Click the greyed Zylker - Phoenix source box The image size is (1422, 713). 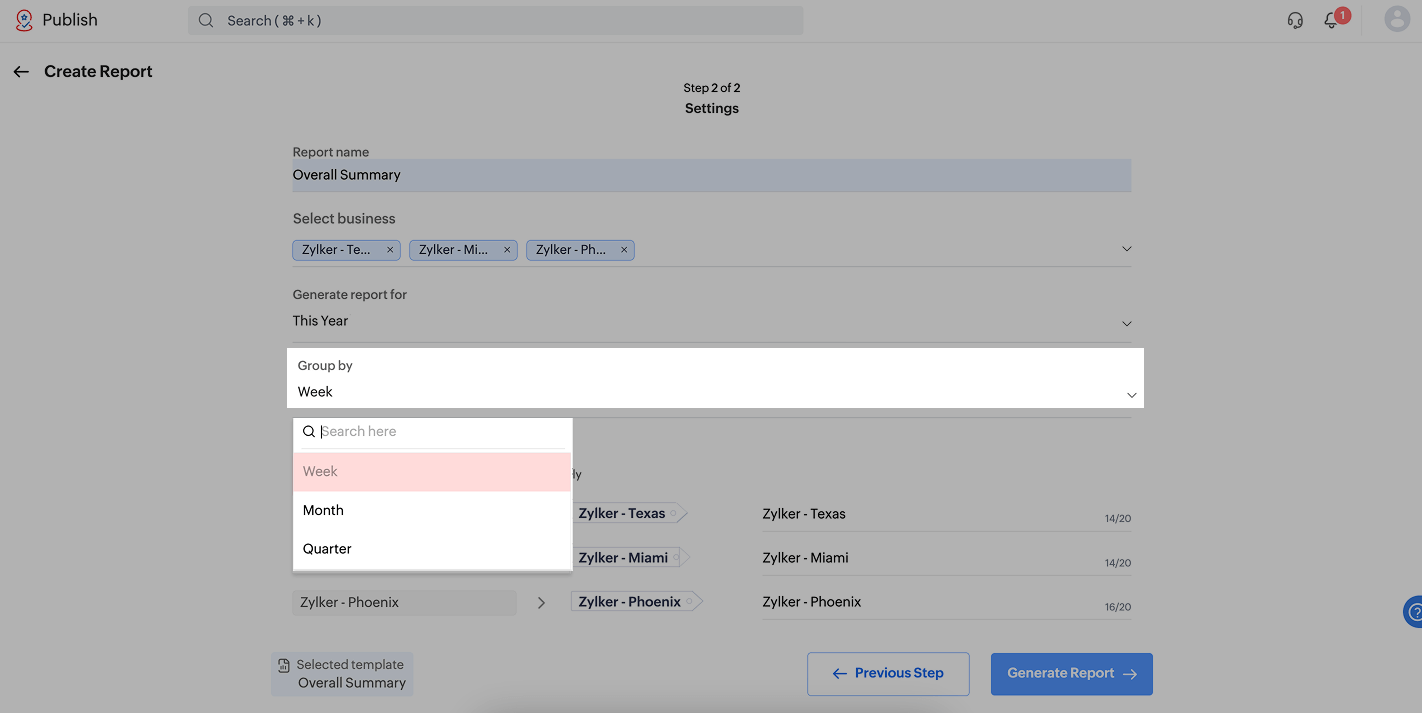[405, 603]
